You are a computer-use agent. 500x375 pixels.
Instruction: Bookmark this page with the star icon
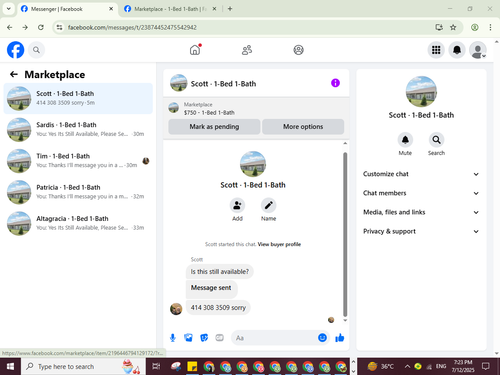[x=453, y=27]
